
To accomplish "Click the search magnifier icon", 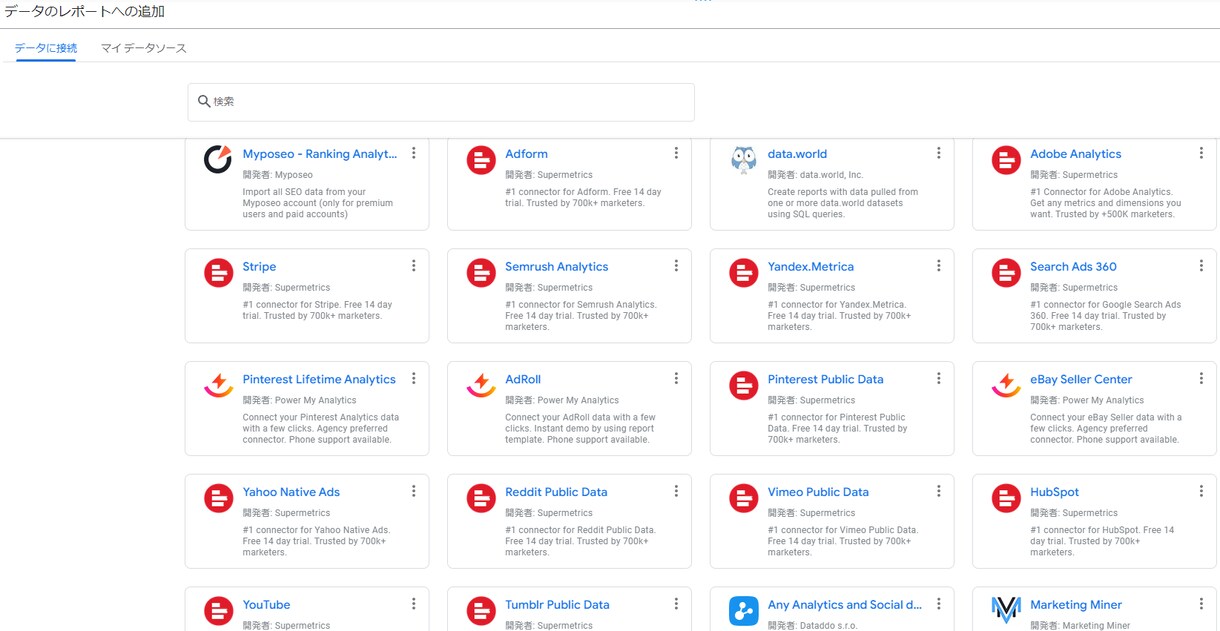I will [204, 102].
